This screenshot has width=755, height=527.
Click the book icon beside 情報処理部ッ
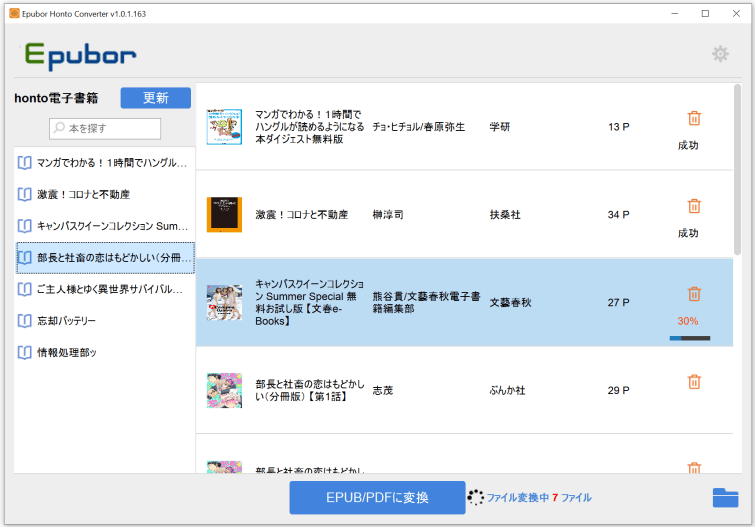pyautogui.click(x=25, y=353)
